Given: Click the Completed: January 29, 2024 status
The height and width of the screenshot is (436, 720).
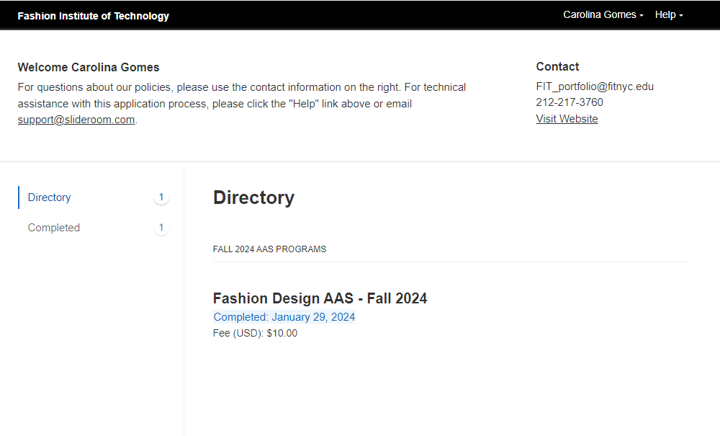Looking at the screenshot, I should (x=284, y=317).
